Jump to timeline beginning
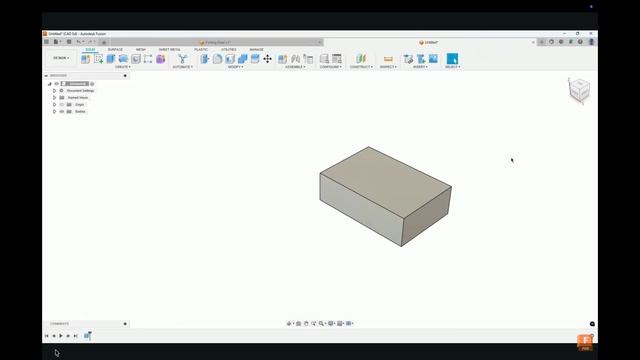The width and height of the screenshot is (640, 360). 46,336
